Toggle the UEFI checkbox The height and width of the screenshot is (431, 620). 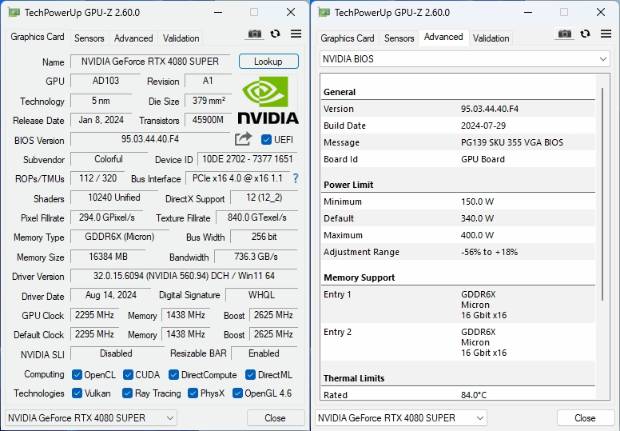point(266,140)
